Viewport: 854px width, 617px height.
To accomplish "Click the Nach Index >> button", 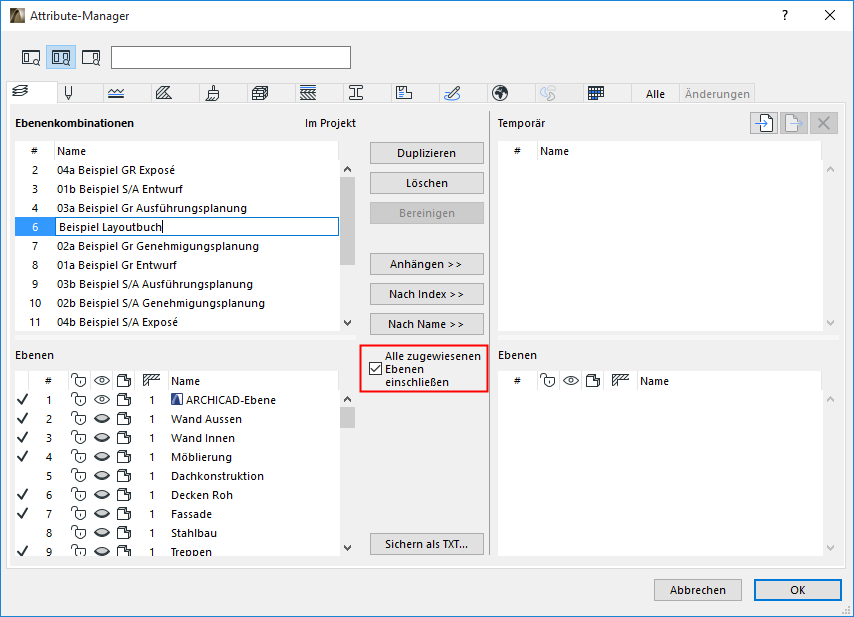I will (426, 294).
